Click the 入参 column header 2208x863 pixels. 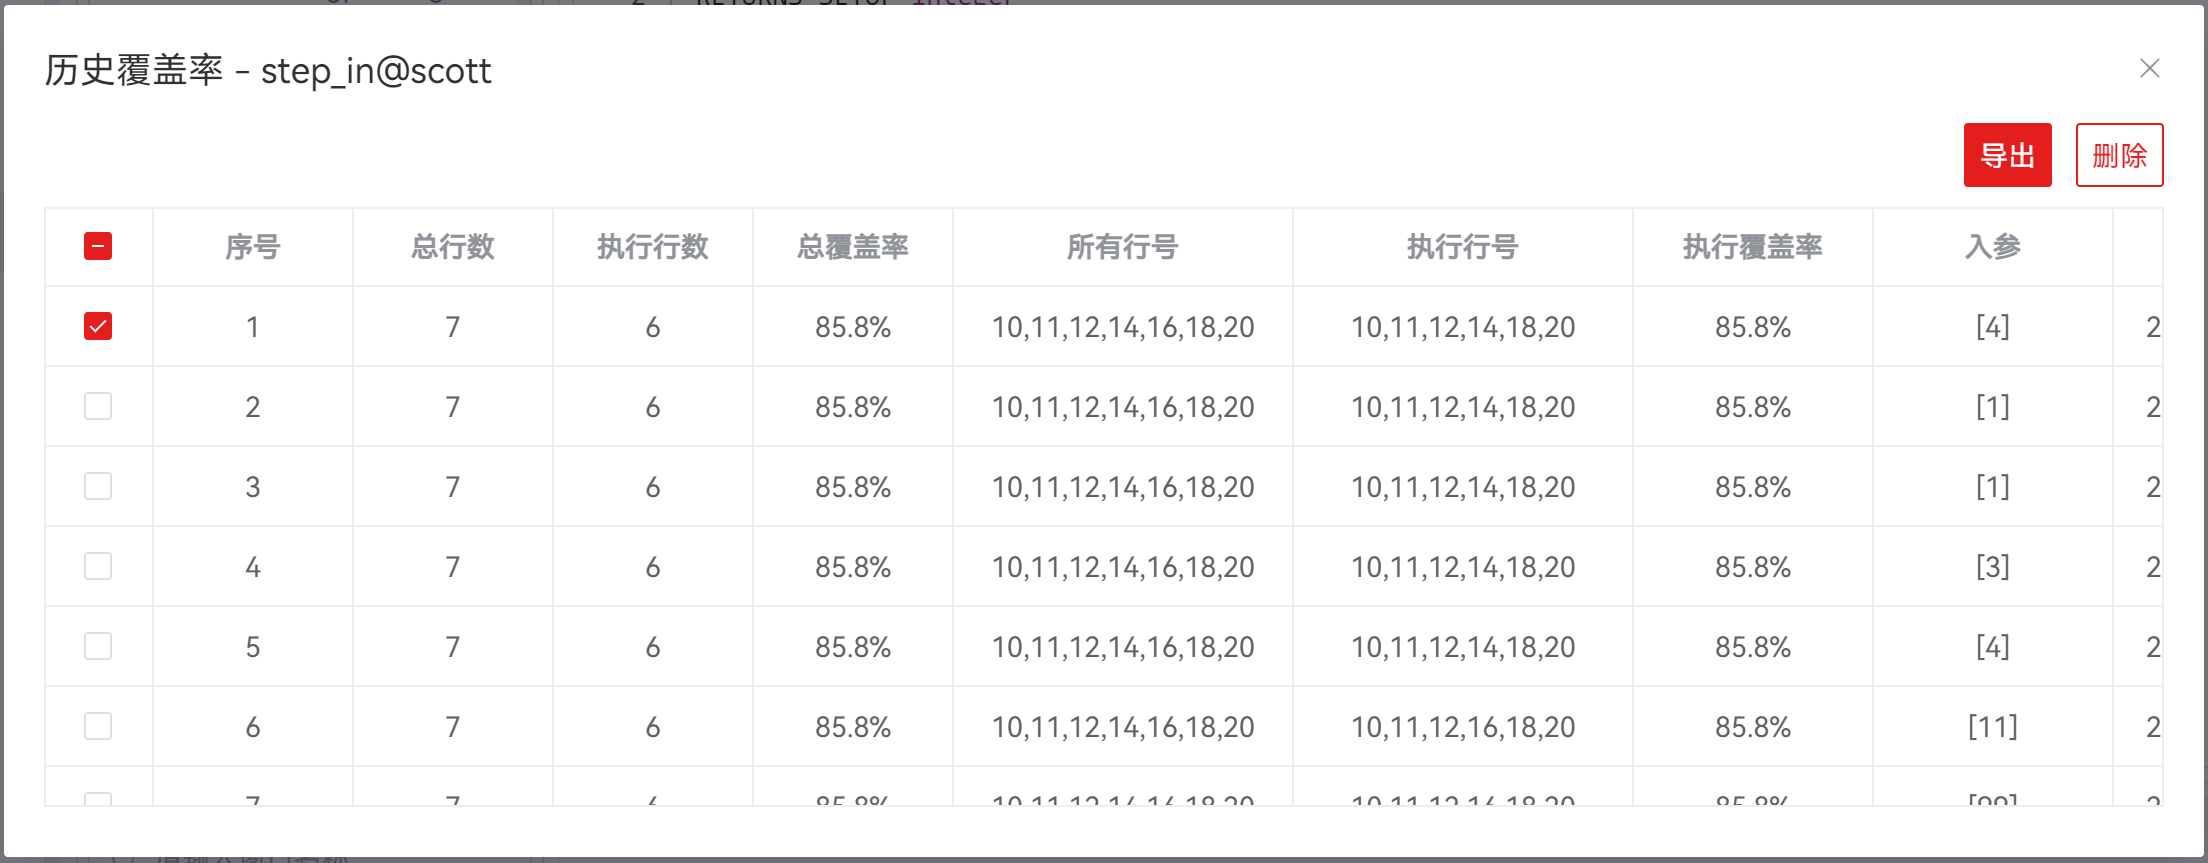(1992, 247)
